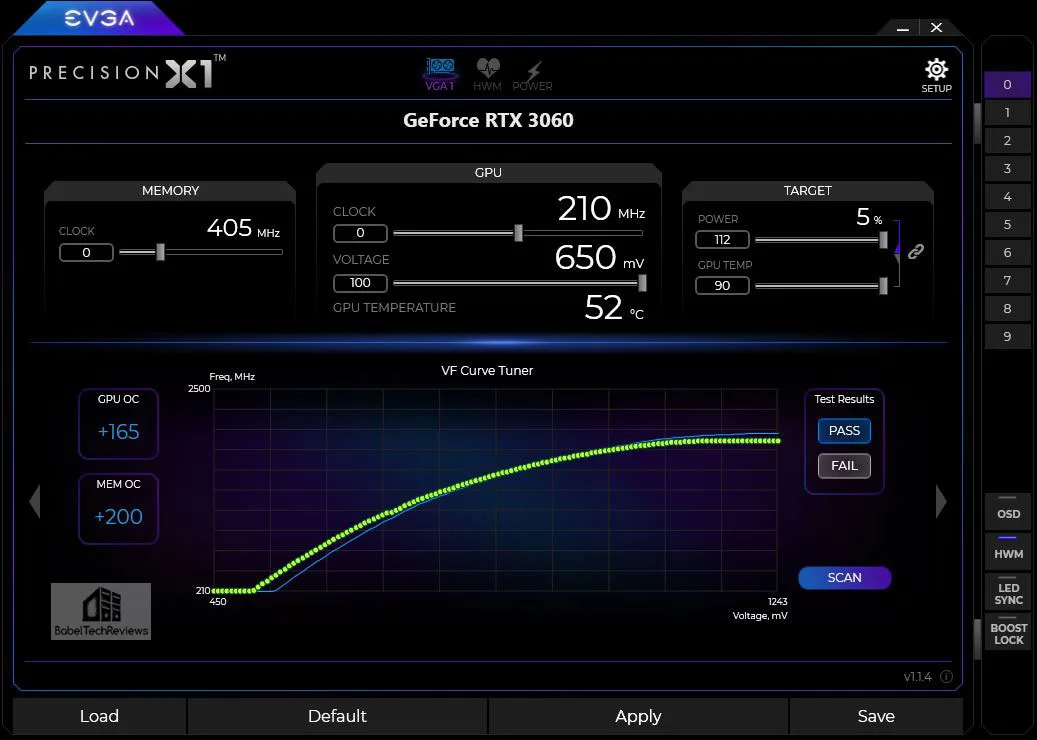The height and width of the screenshot is (740, 1037).
Task: Open the POWER lightning bolt icon
Action: coord(532,75)
